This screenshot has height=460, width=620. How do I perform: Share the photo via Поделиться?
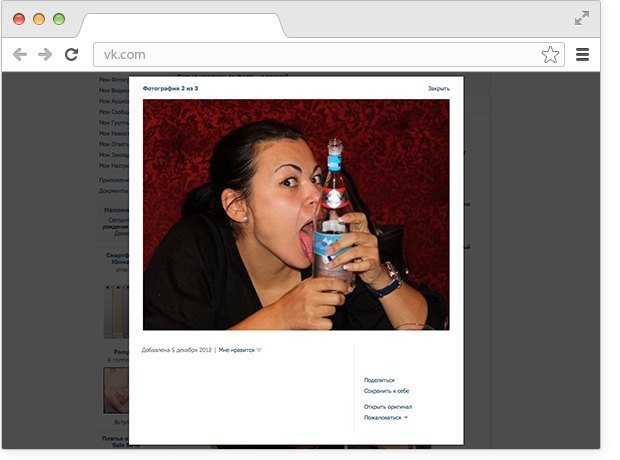pyautogui.click(x=379, y=380)
